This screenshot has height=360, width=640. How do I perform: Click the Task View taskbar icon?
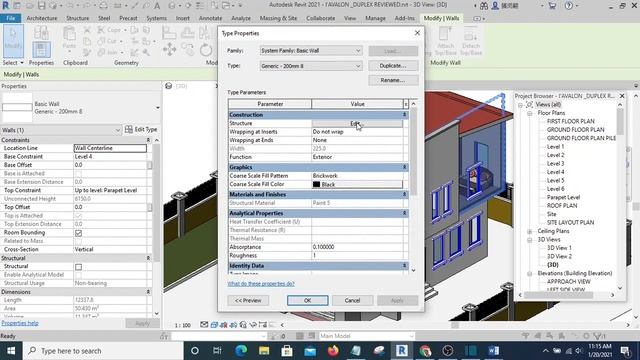pyautogui.click(x=217, y=351)
